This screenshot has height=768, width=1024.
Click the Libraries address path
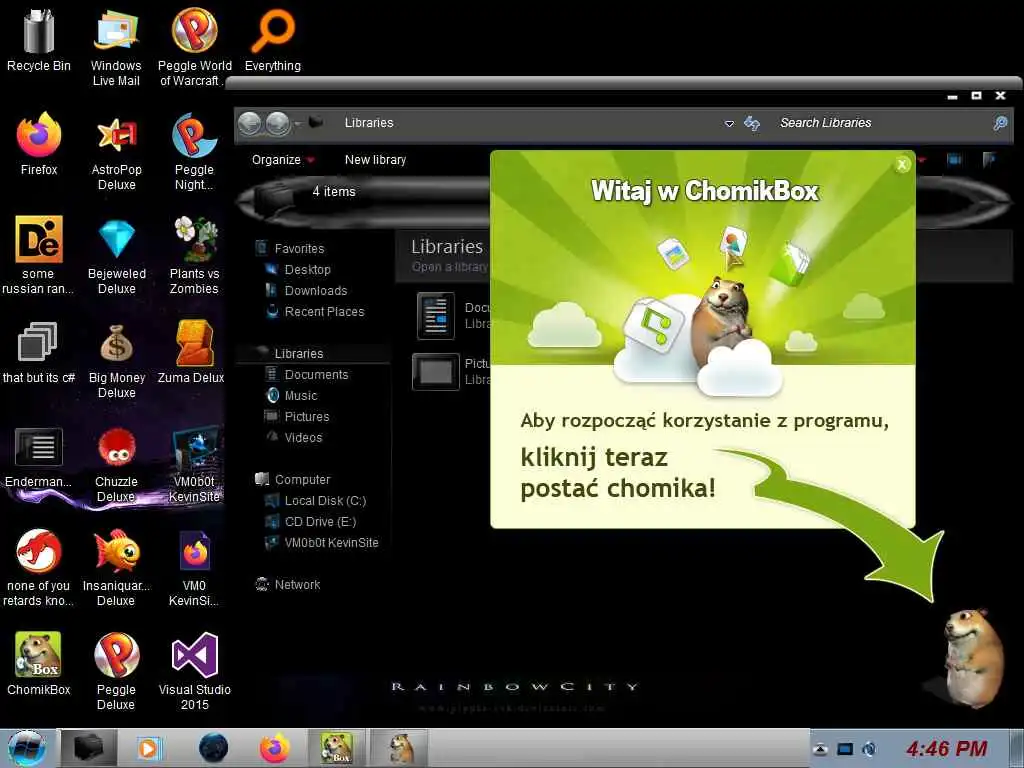(369, 123)
